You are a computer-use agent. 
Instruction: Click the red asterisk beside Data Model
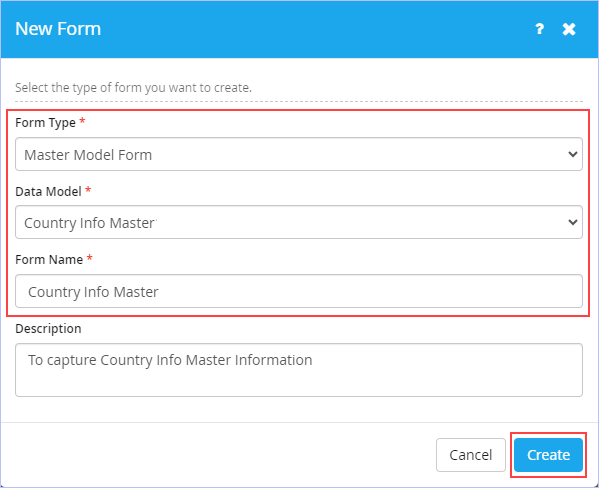click(88, 190)
